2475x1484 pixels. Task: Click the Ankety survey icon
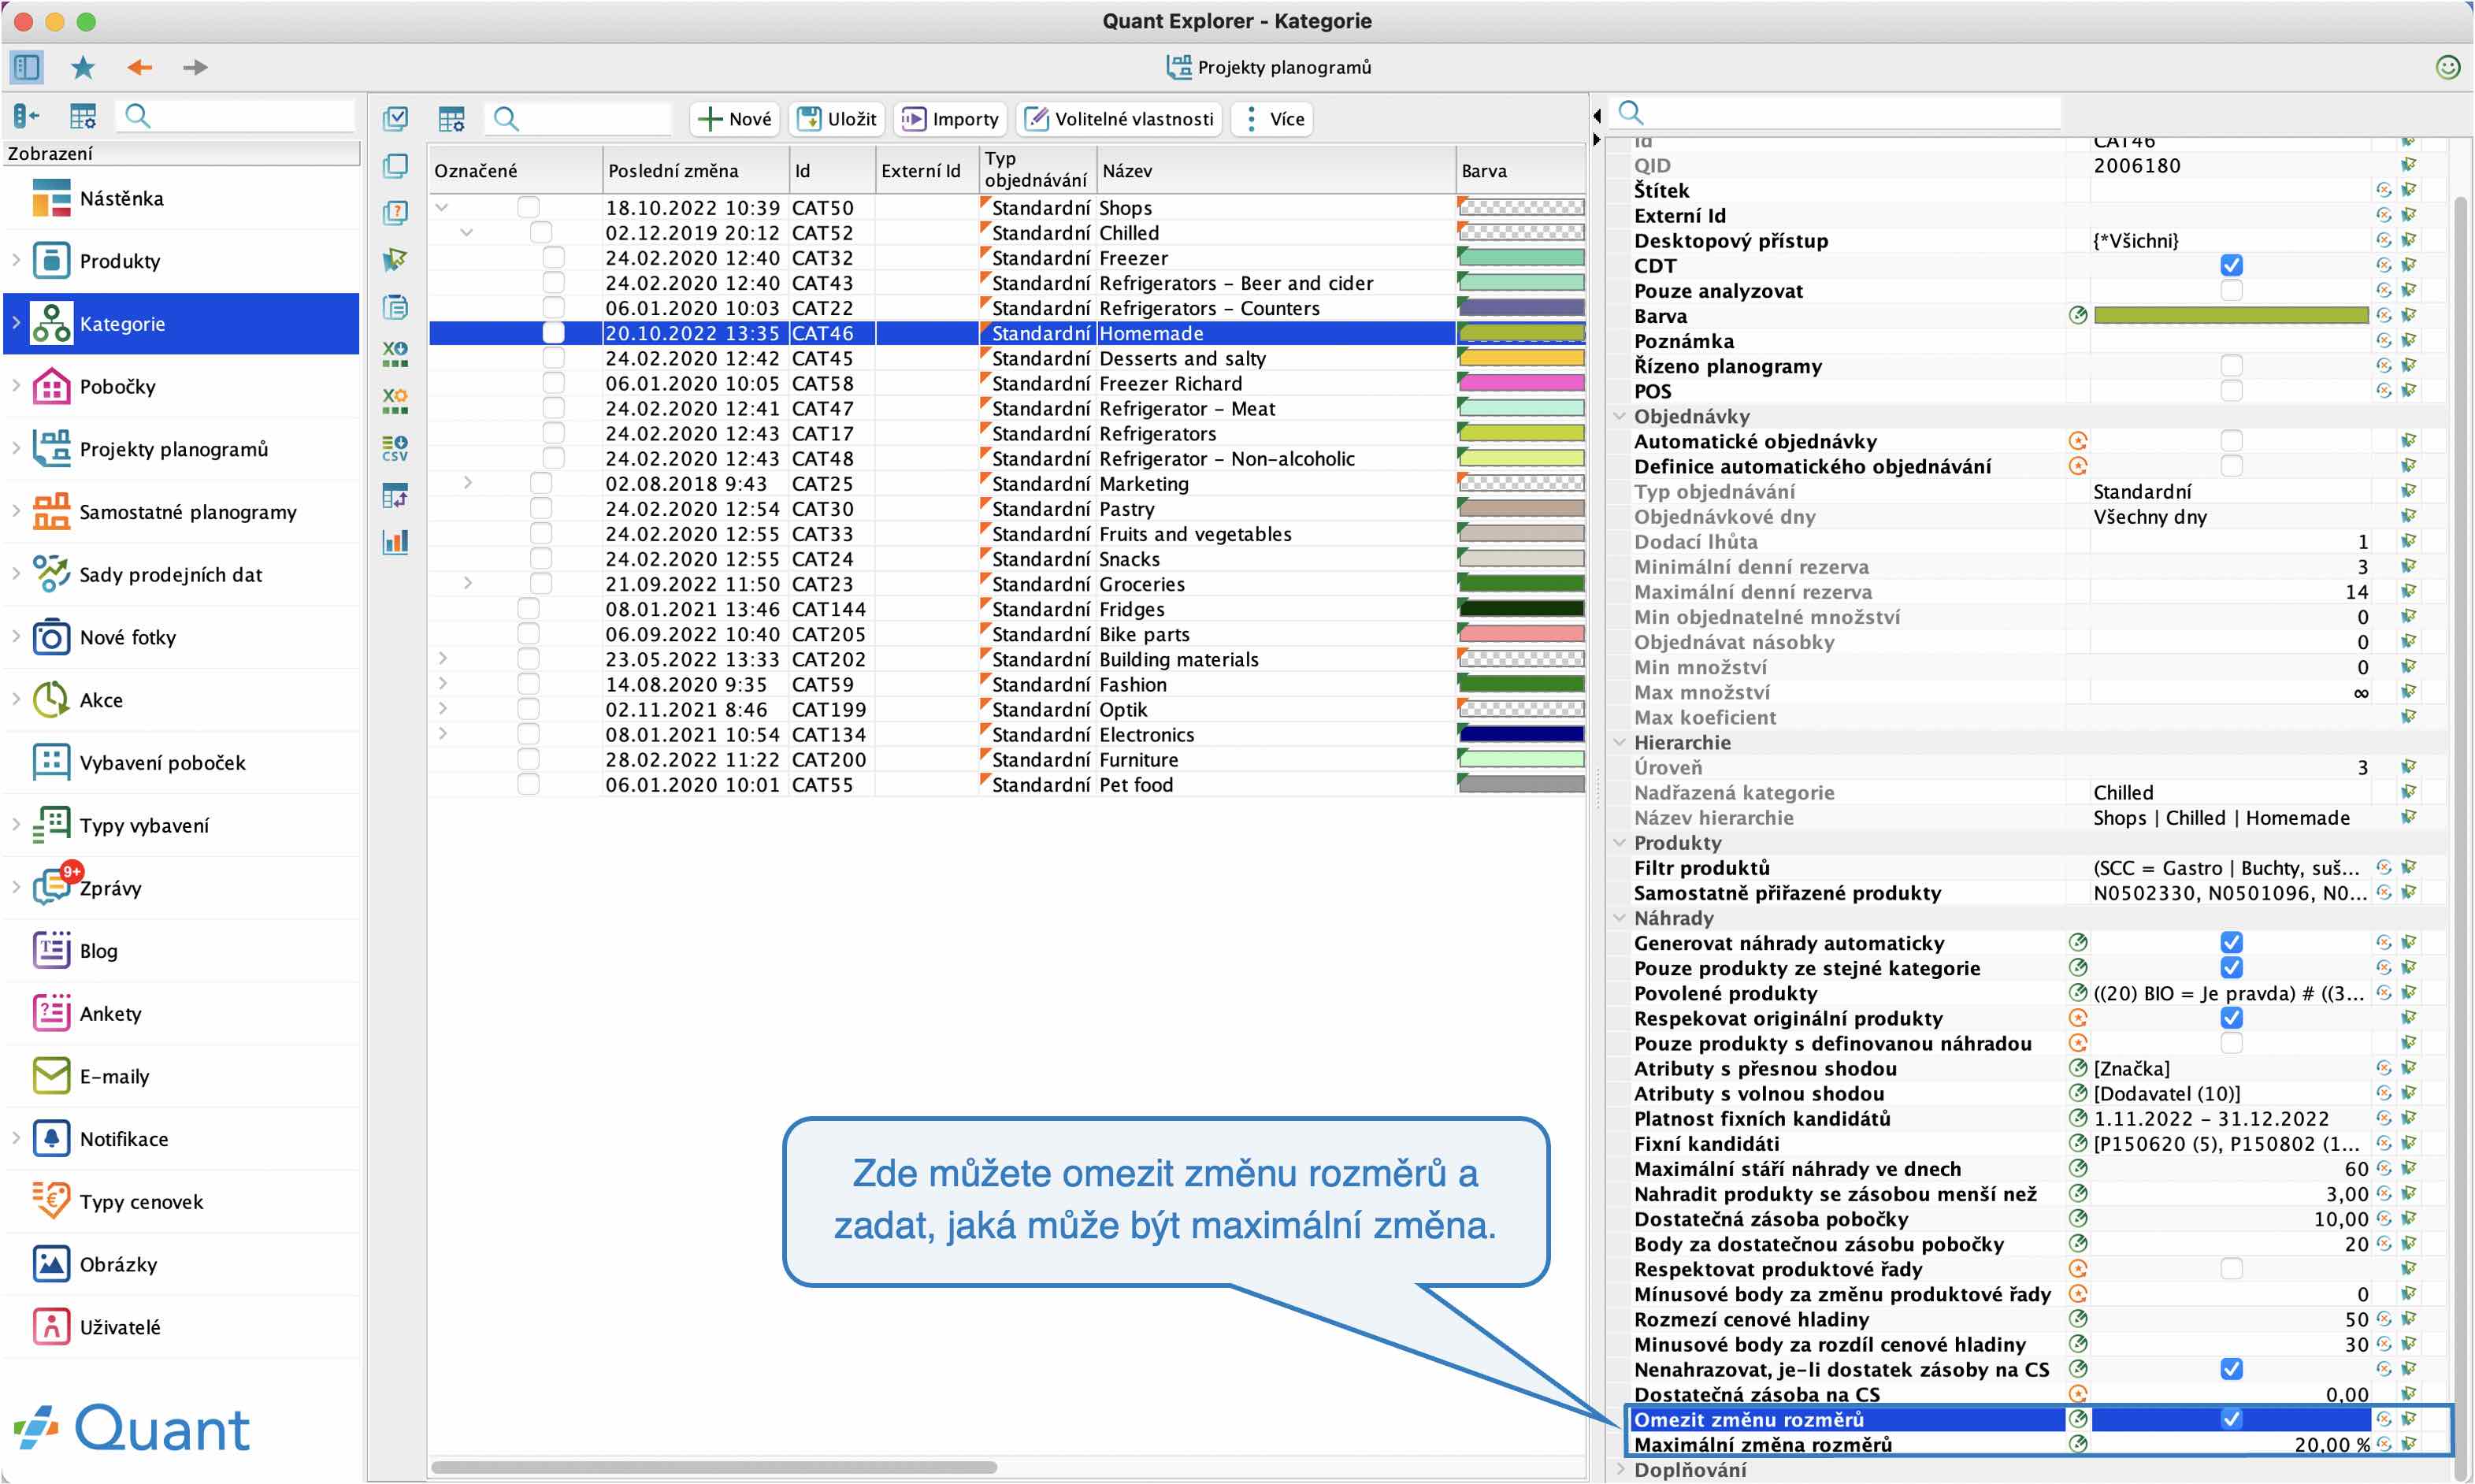click(51, 1013)
